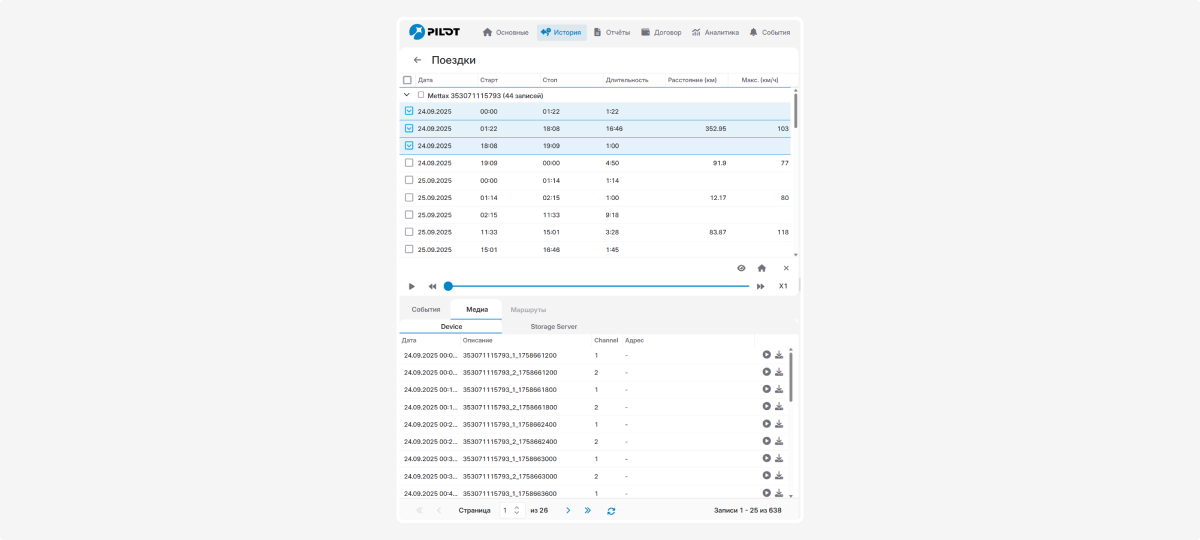
Task: Click the playback timeline slider handle
Action: pyautogui.click(x=448, y=286)
